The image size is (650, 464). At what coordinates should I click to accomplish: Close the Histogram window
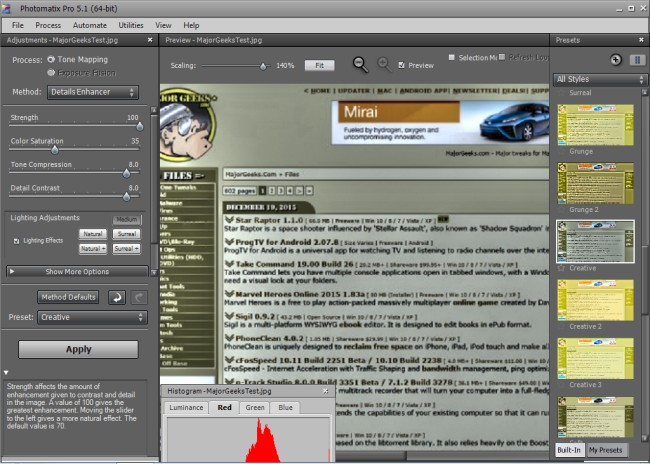tap(326, 391)
